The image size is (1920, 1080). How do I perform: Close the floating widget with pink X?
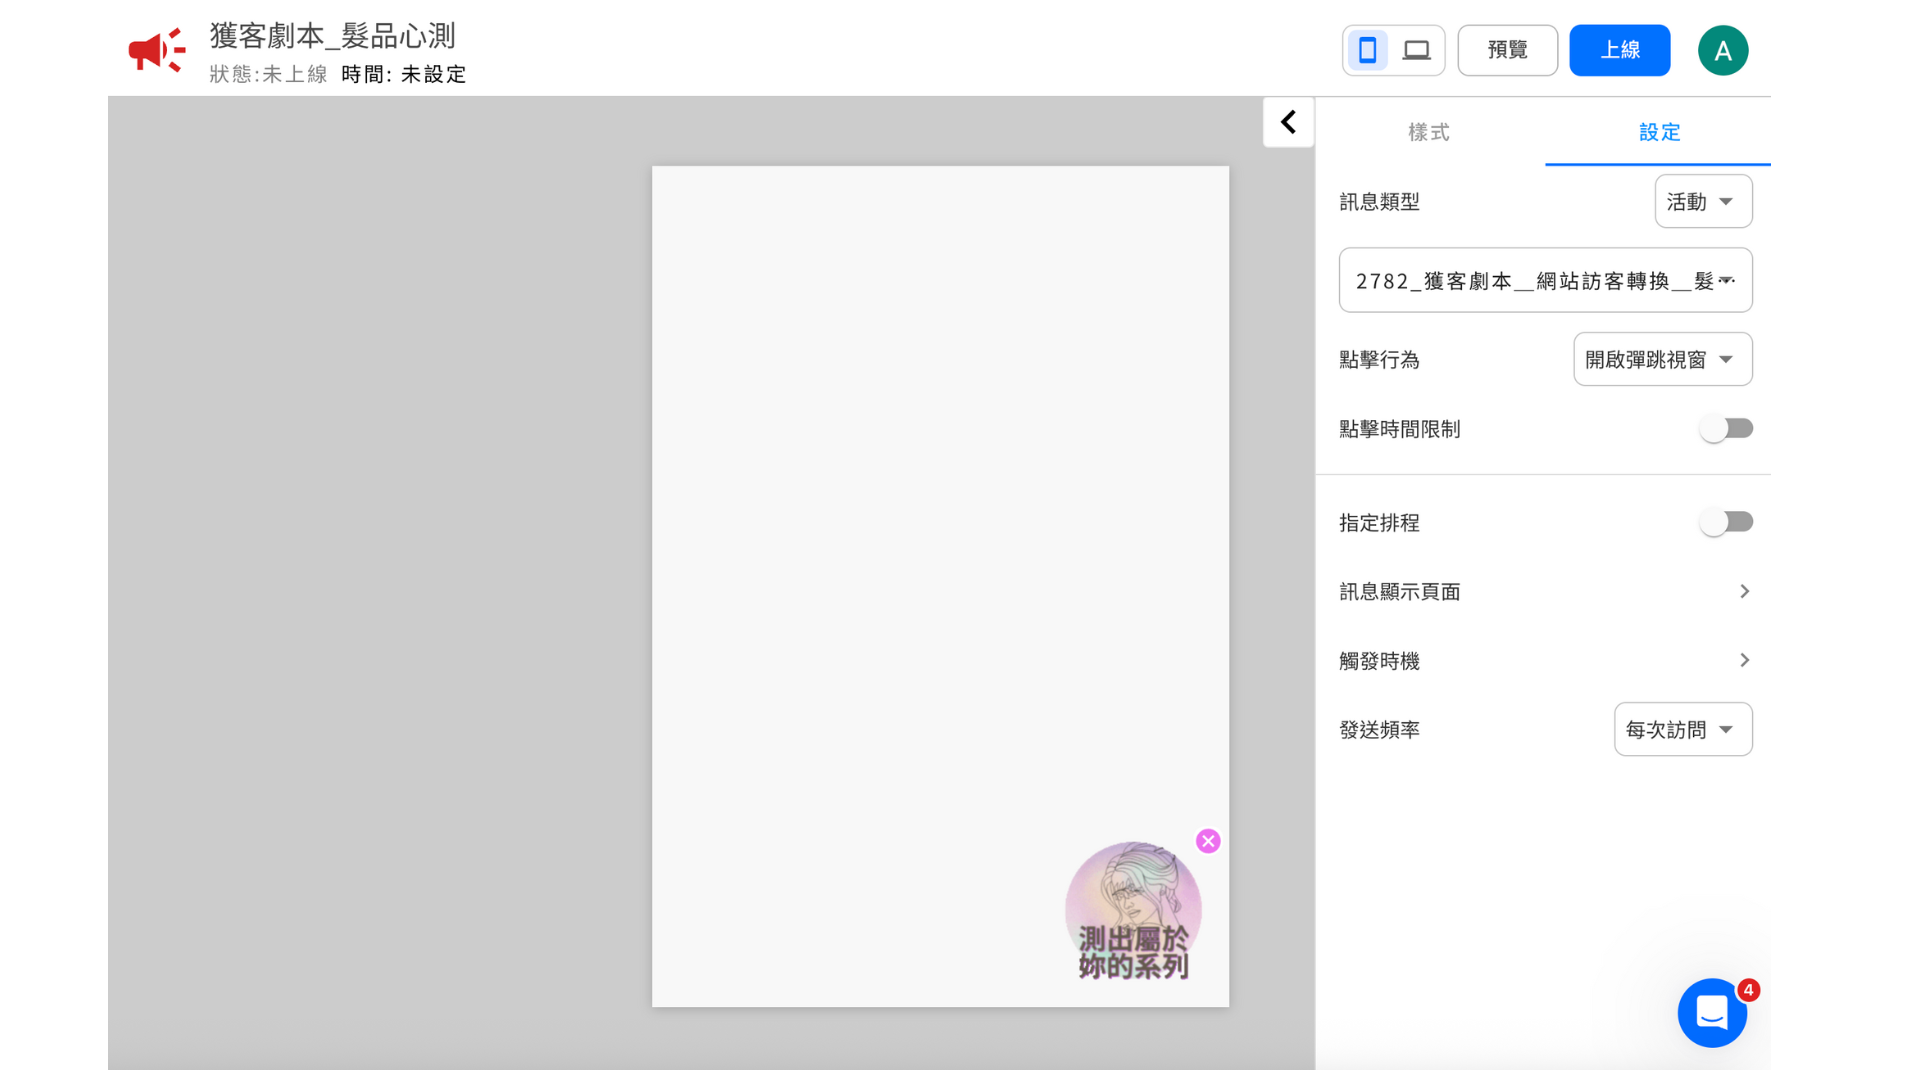click(1208, 841)
